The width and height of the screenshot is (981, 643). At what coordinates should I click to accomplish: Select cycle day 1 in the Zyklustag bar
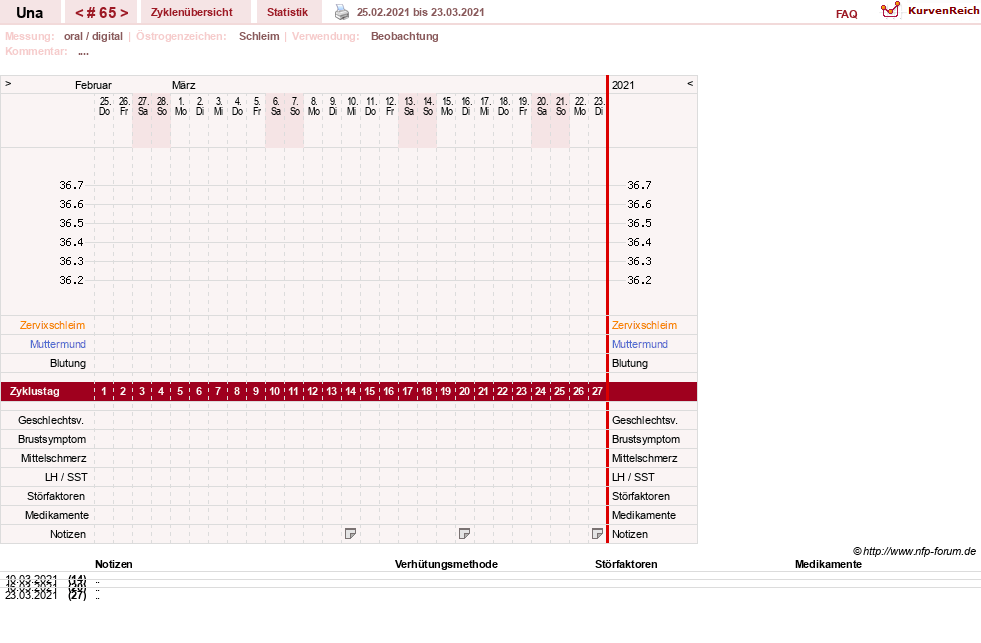pos(104,391)
